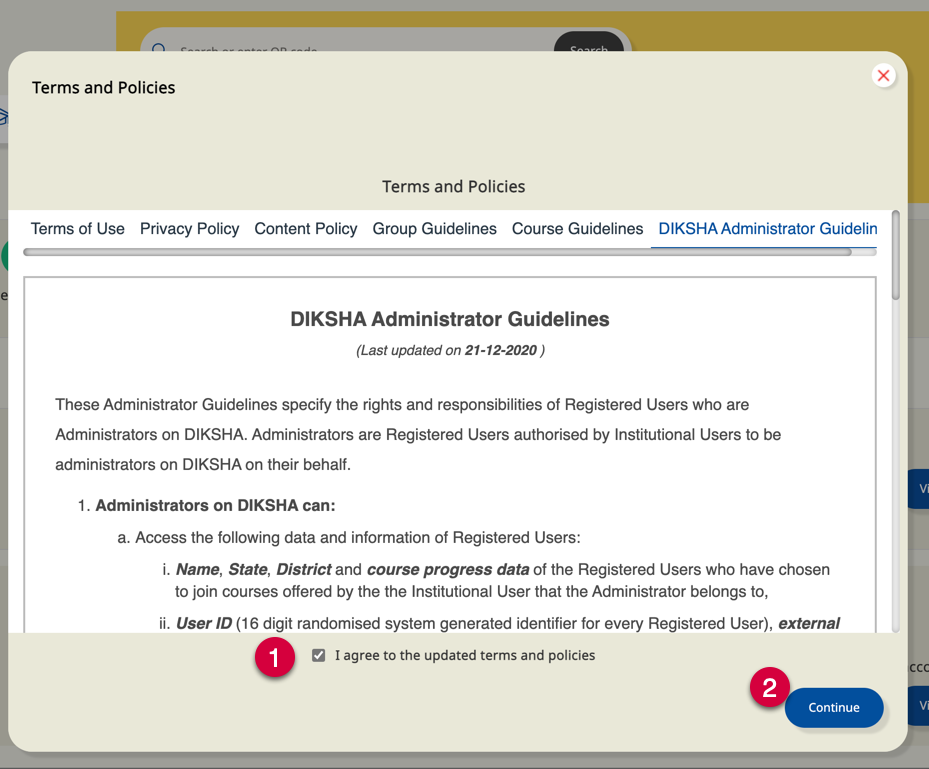Screen dimensions: 929x769
Task: Click the vertical scrollbar of the policy panel
Action: tap(895, 256)
